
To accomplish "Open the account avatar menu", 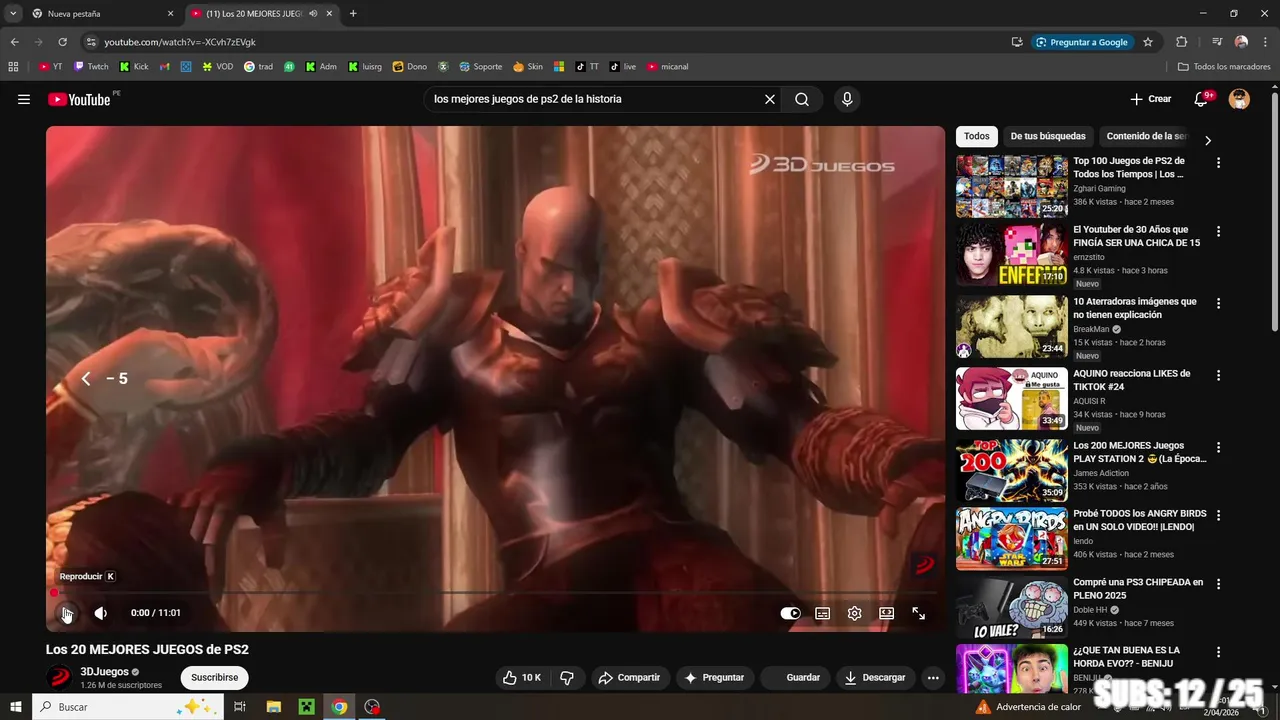I will [x=1239, y=99].
